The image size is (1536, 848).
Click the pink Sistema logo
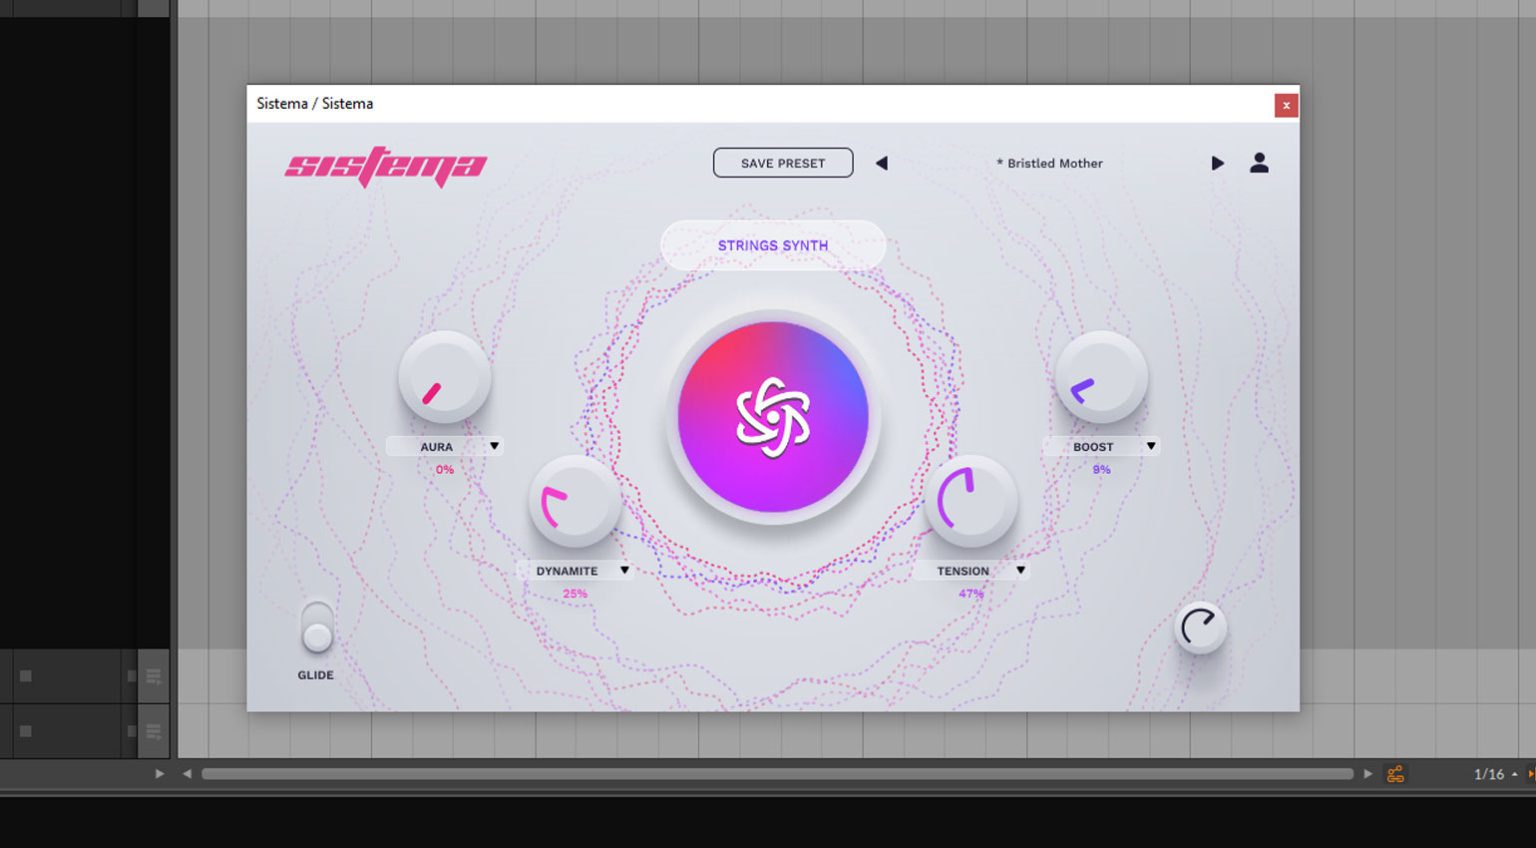(385, 166)
